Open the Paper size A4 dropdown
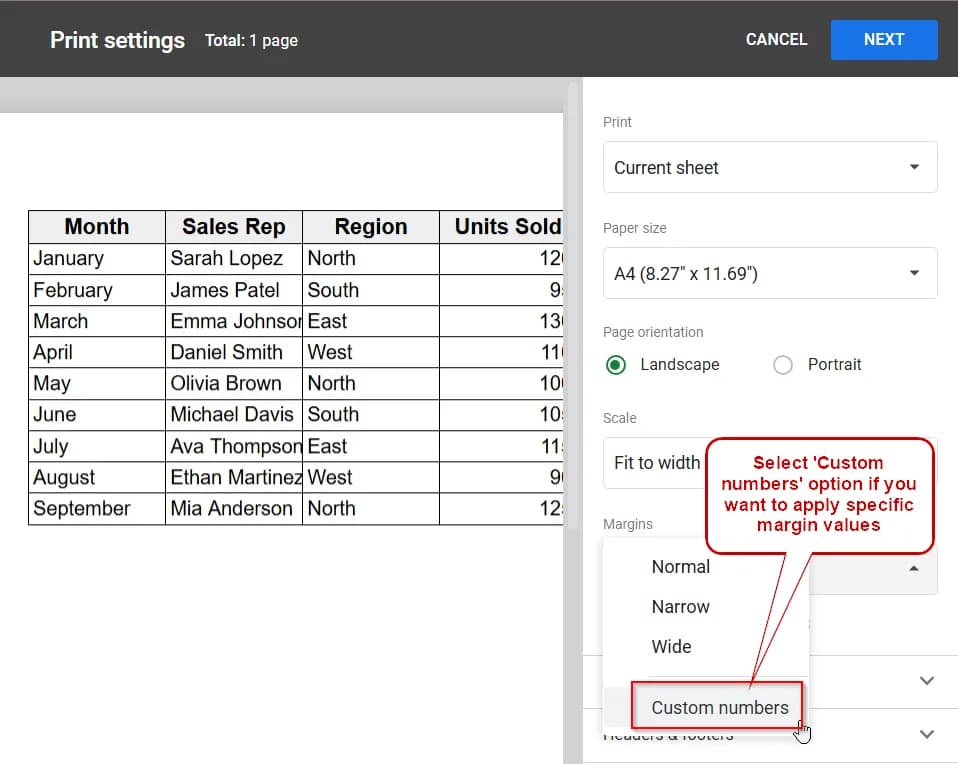The height and width of the screenshot is (764, 958). (x=770, y=273)
